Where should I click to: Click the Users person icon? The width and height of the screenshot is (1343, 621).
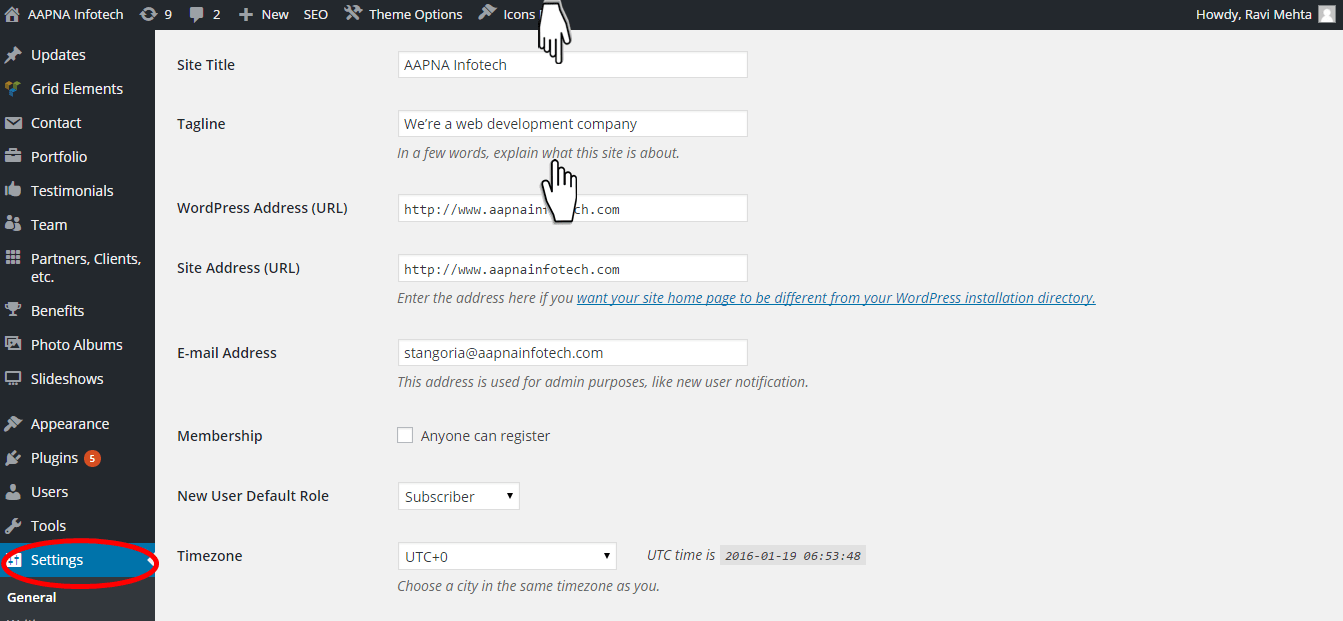(x=13, y=492)
